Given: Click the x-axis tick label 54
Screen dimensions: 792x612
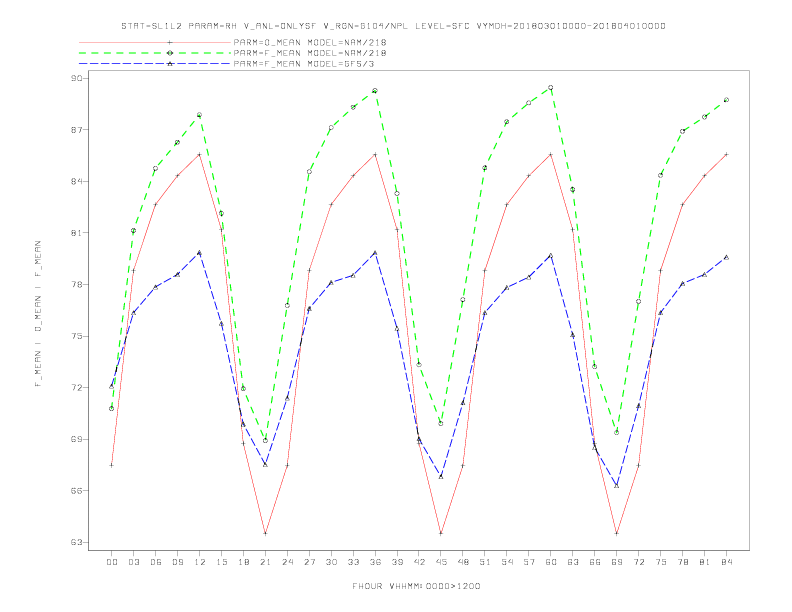Looking at the screenshot, I should click(x=507, y=562).
